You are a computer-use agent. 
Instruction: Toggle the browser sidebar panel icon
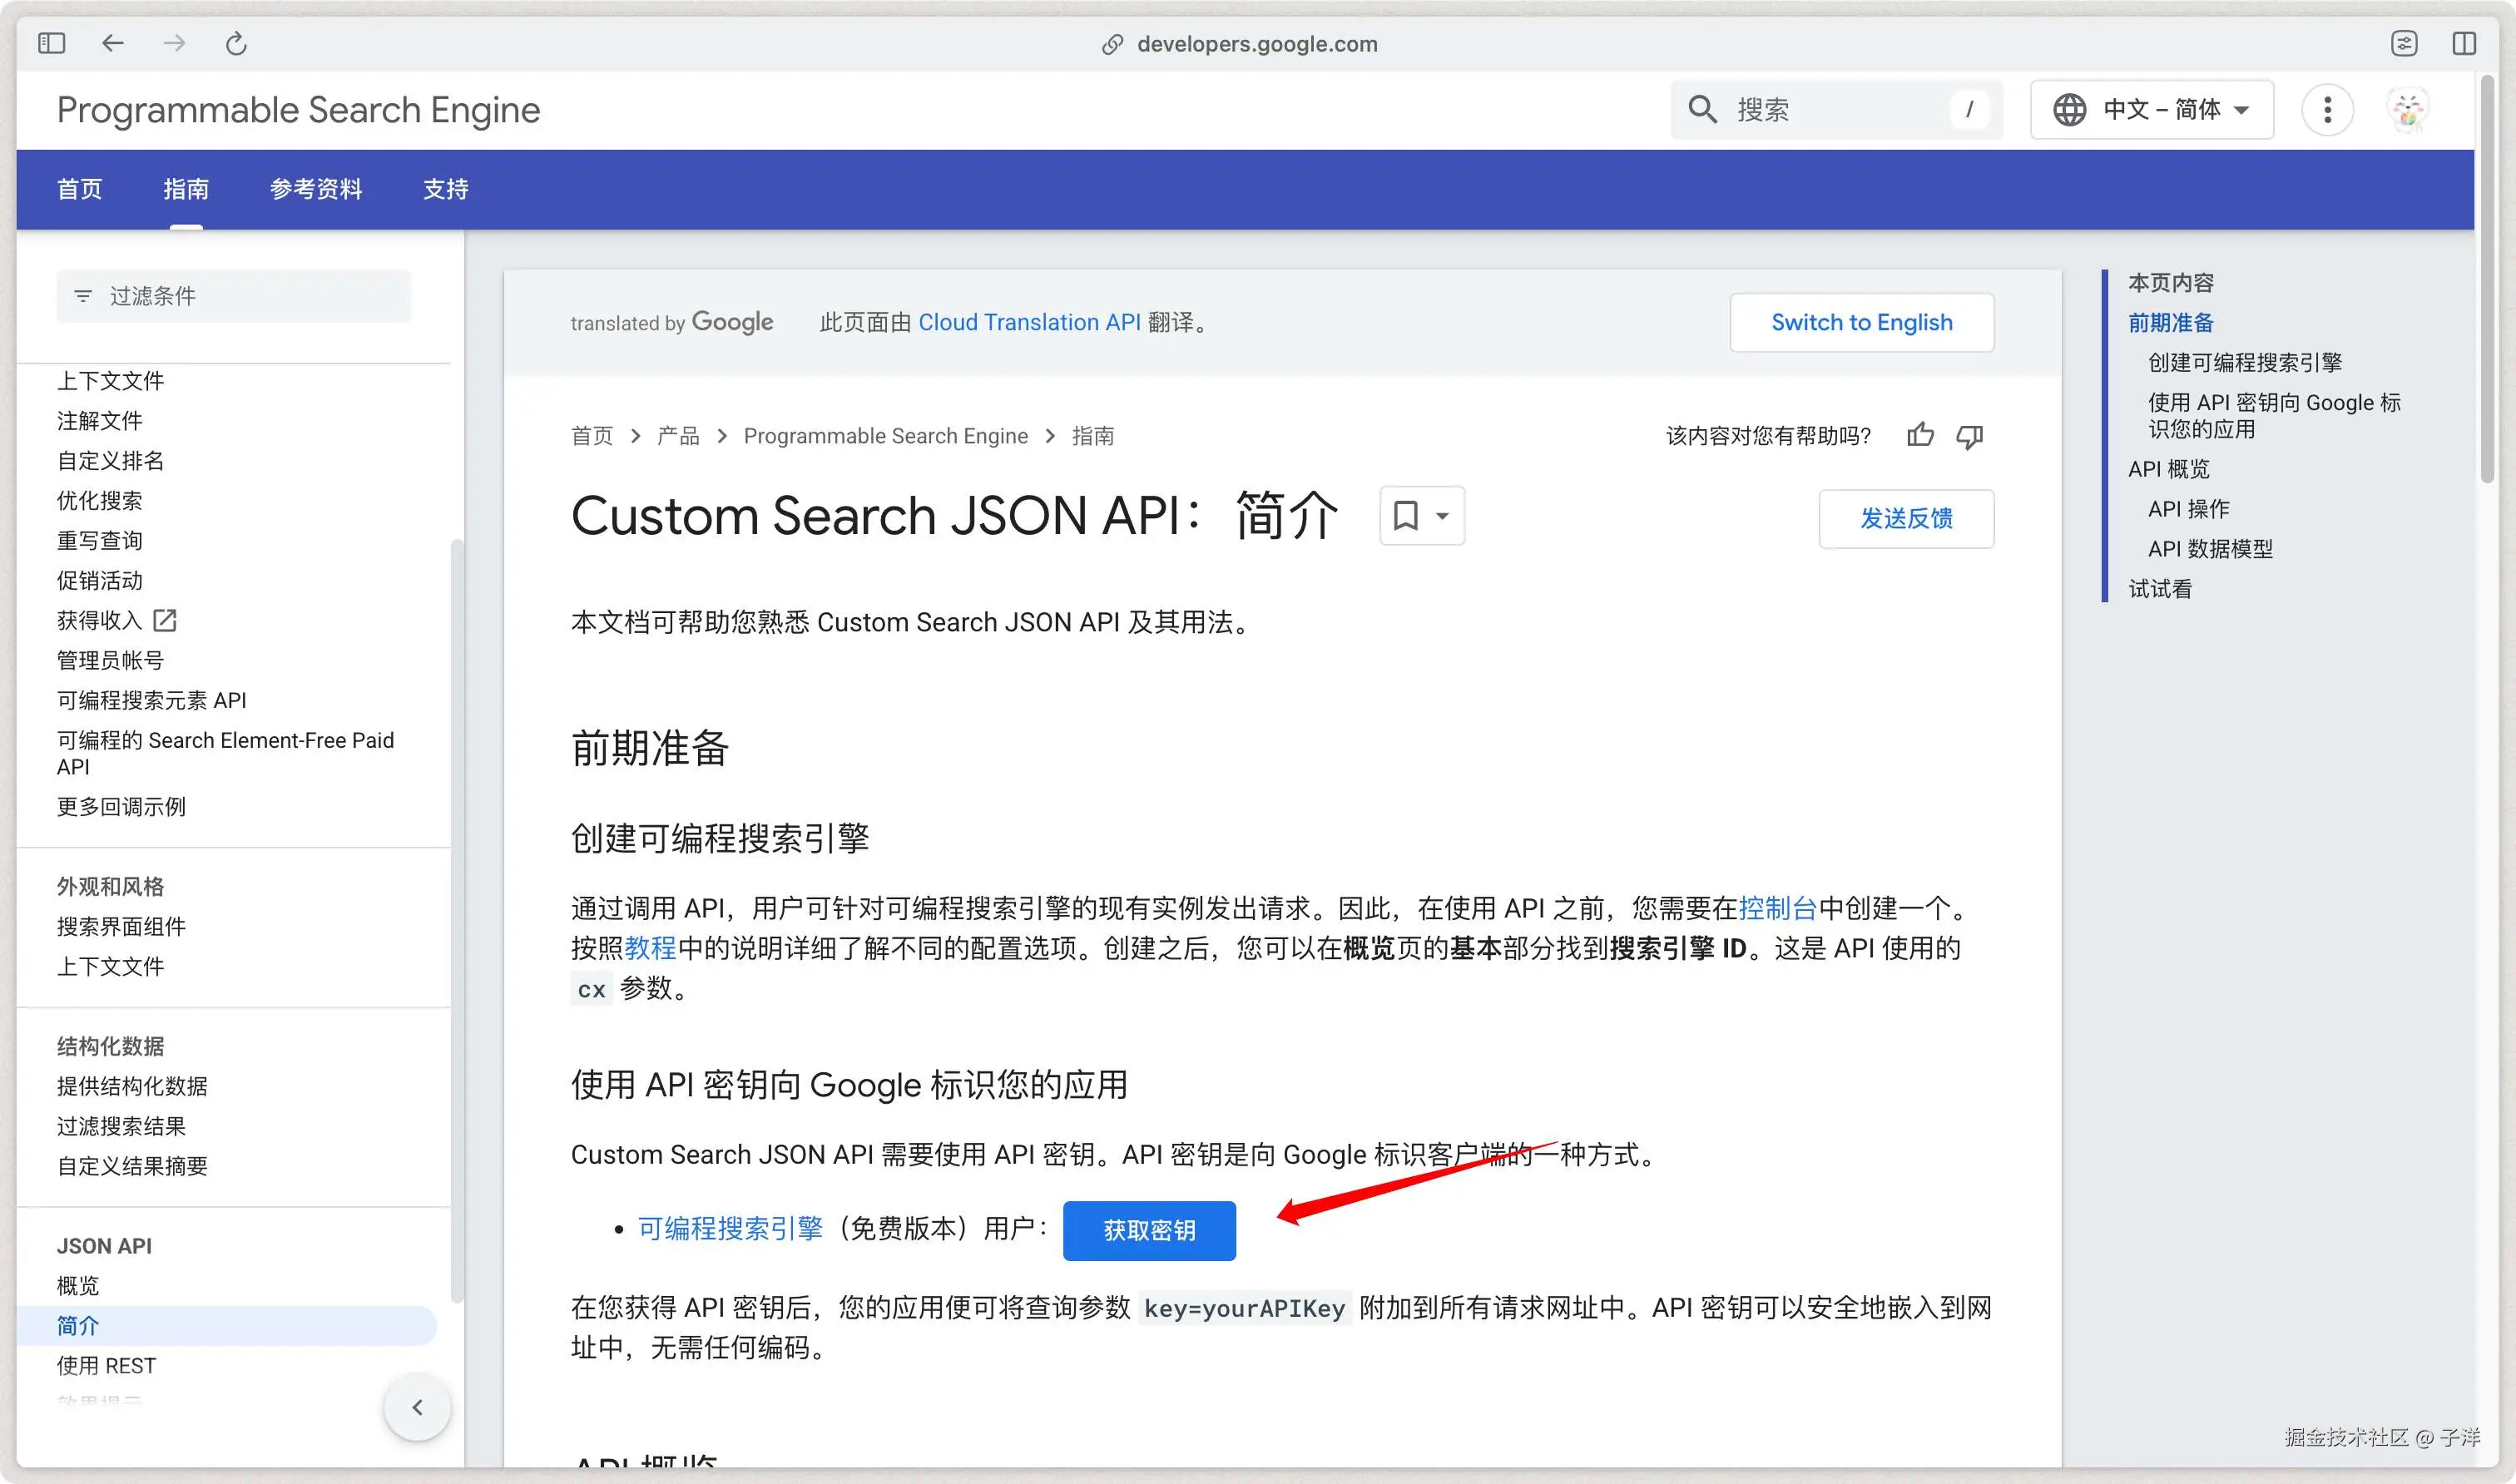[51, 43]
